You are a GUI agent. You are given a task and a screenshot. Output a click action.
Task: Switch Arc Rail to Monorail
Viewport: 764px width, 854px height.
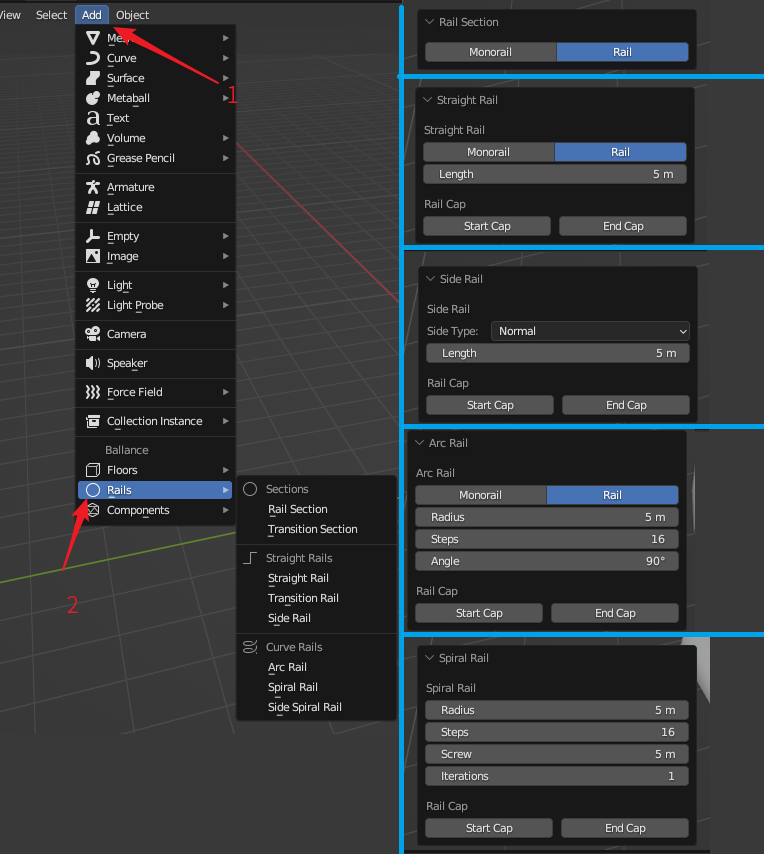[481, 495]
